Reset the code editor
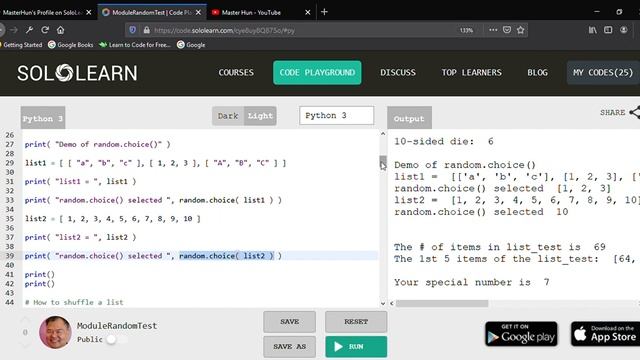This screenshot has width=640, height=360. [356, 322]
